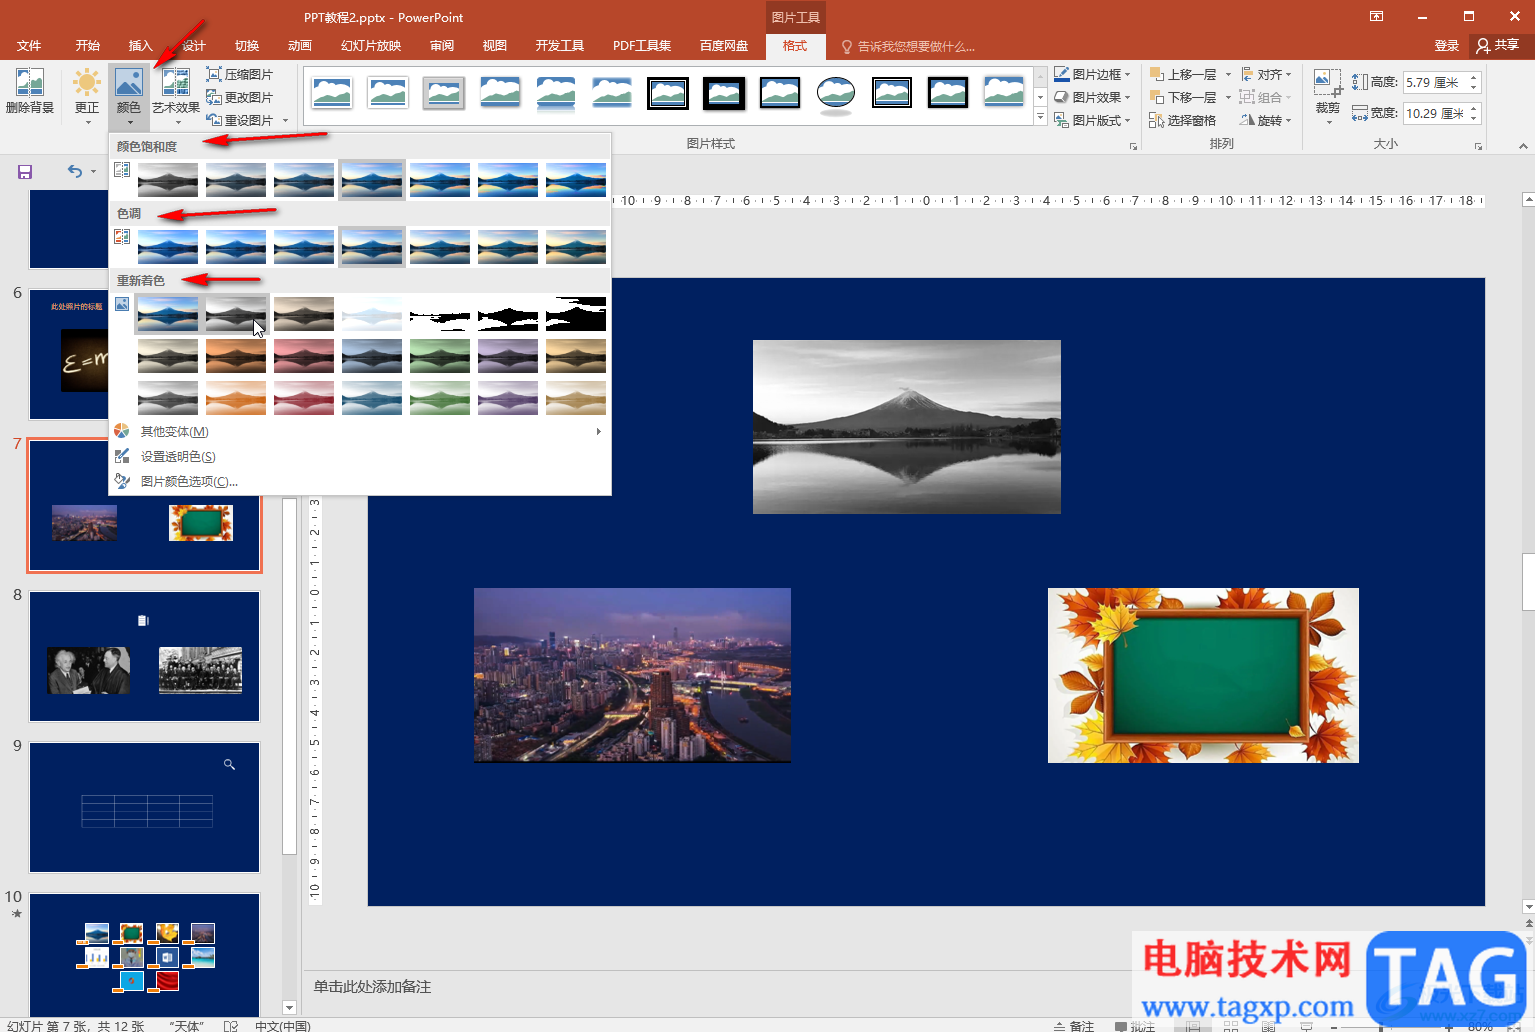Click Change Picture (更改图片)
Screen dimensions: 1535x1032
click(x=240, y=97)
